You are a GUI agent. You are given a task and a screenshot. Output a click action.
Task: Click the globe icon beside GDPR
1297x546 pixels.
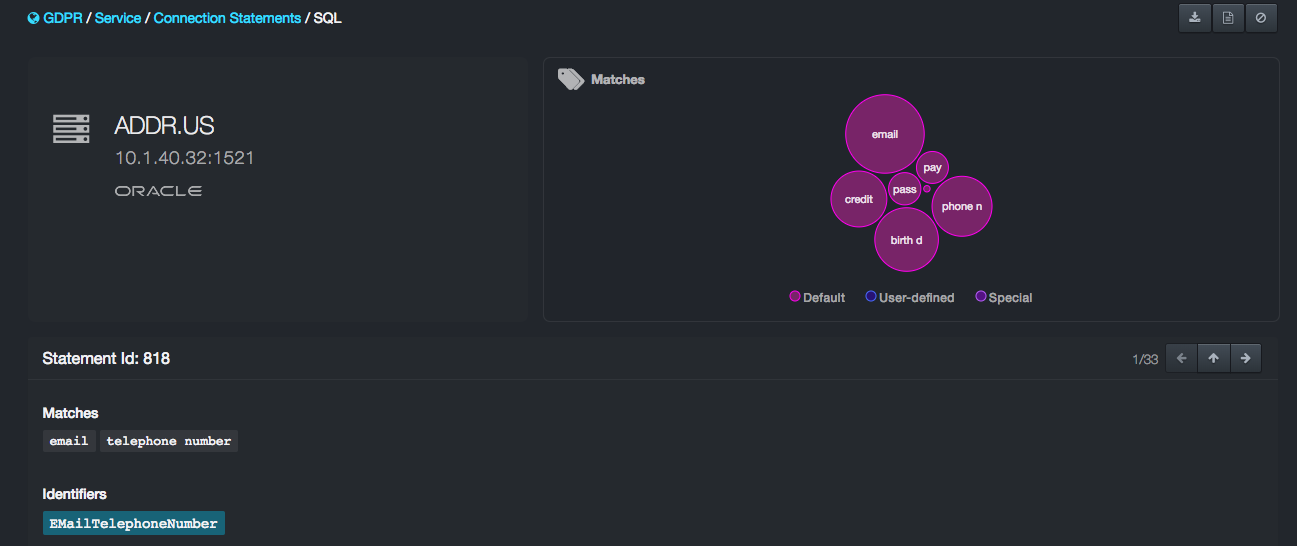click(33, 18)
